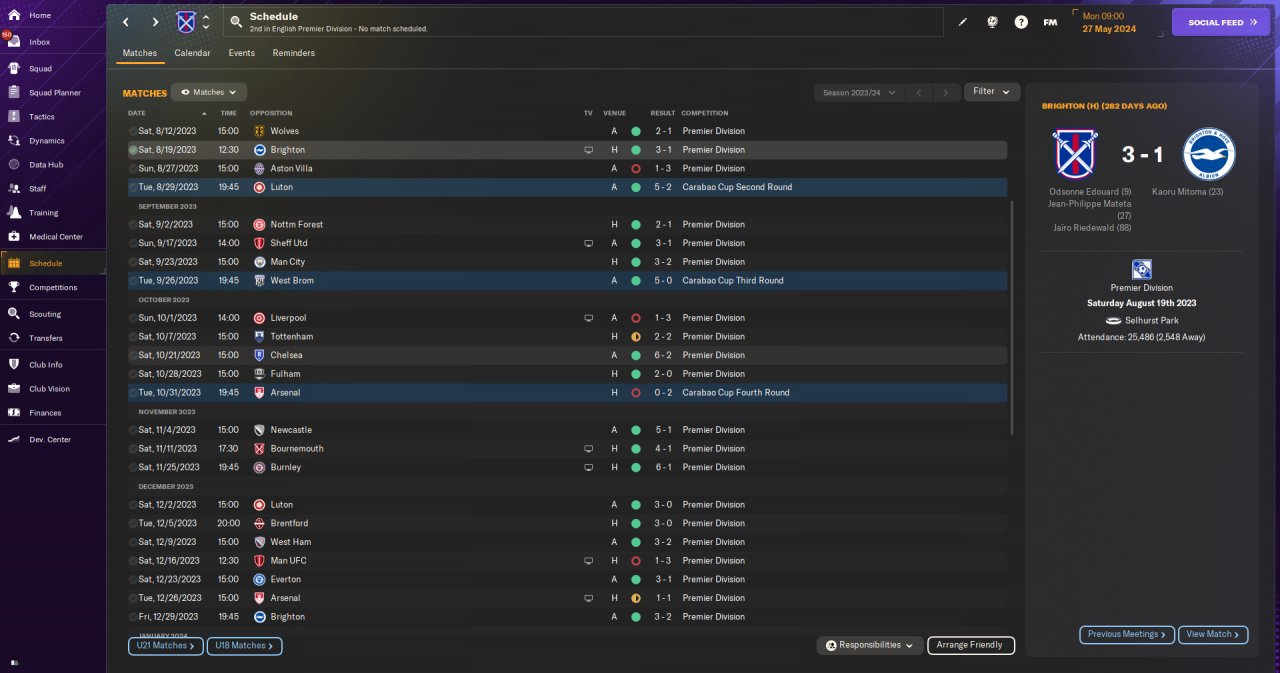Click the Schedule search field

tap(584, 22)
